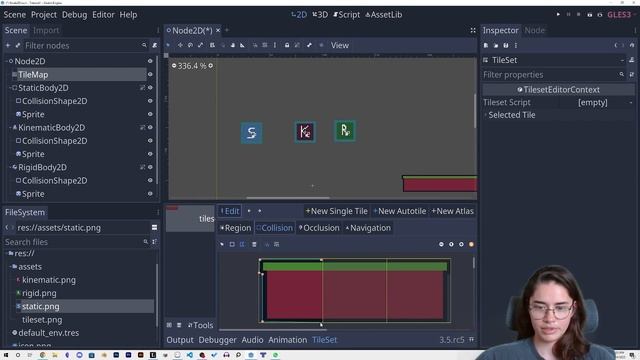Attach a script using Scene dock icon

(155, 45)
